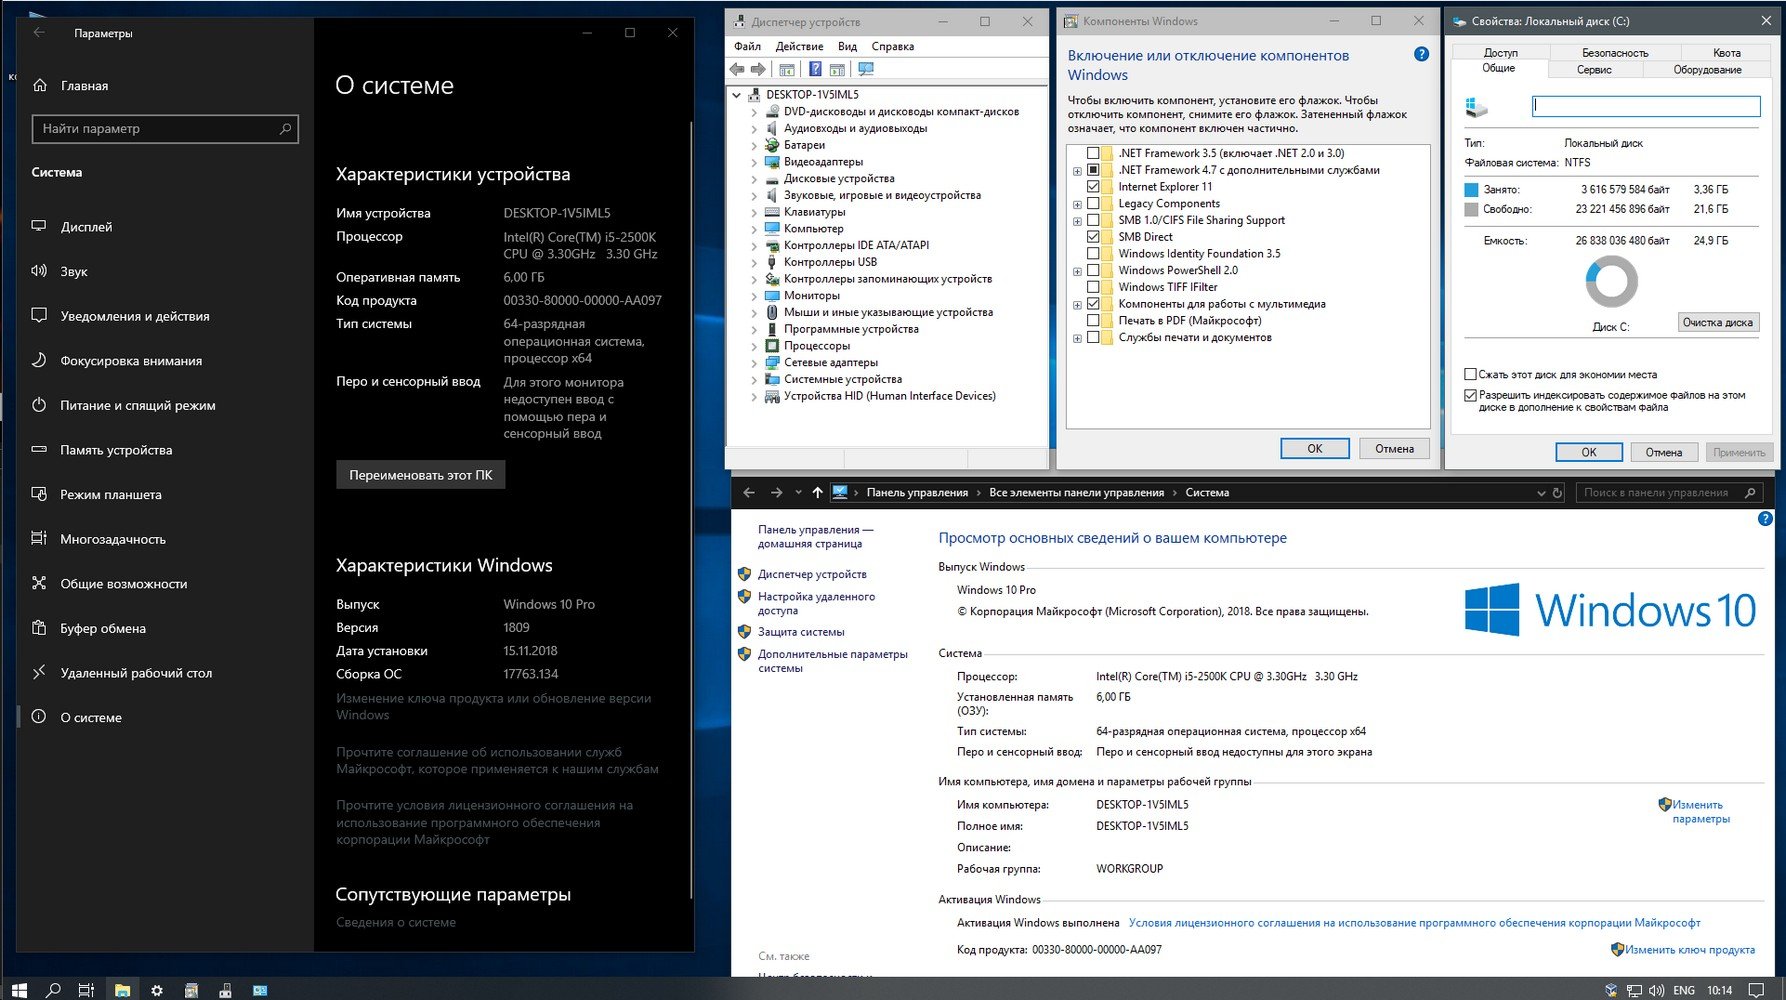Click back arrow in Control Panel System window
1786x1000 pixels.
748,492
